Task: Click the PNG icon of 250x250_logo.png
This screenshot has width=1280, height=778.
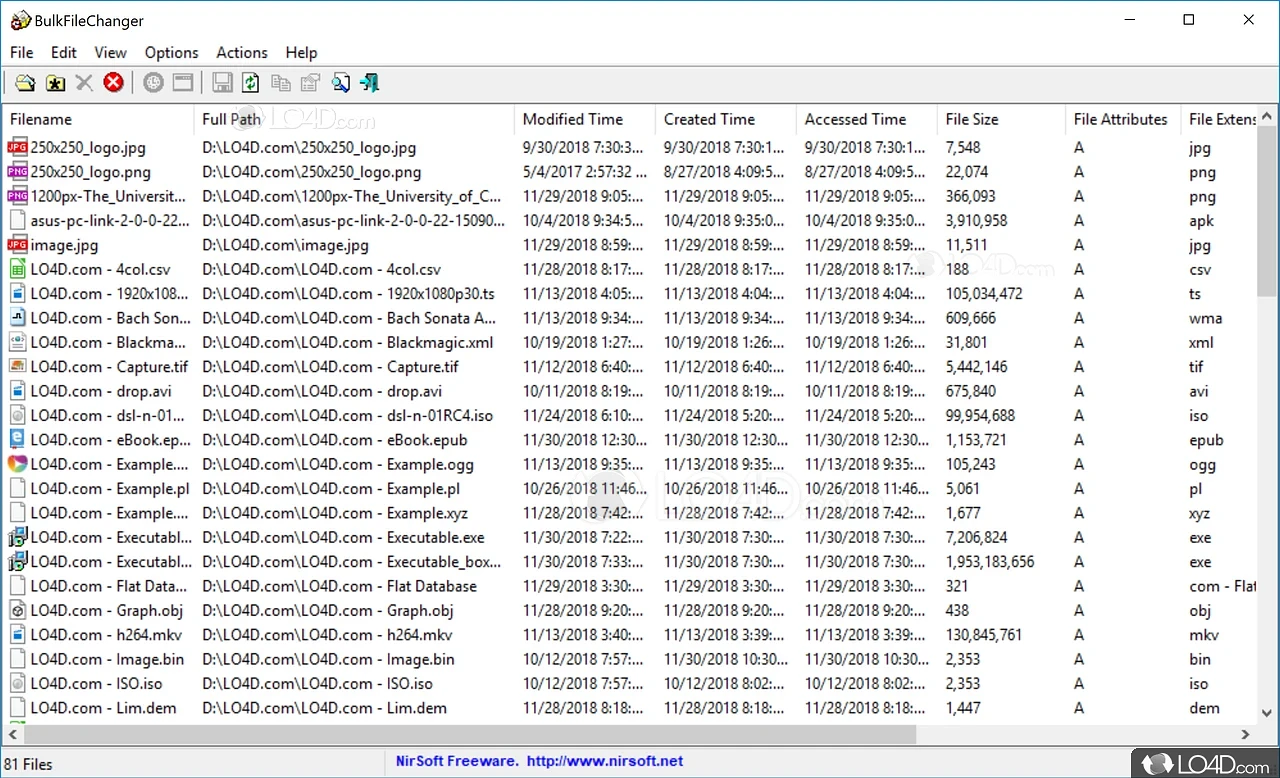Action: [18, 172]
